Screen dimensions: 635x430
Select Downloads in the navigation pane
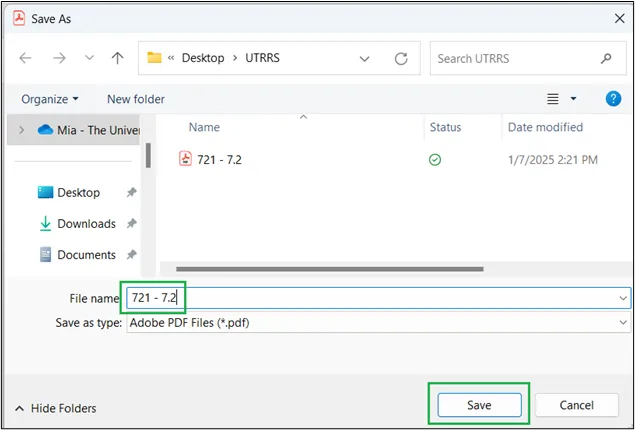click(x=86, y=224)
